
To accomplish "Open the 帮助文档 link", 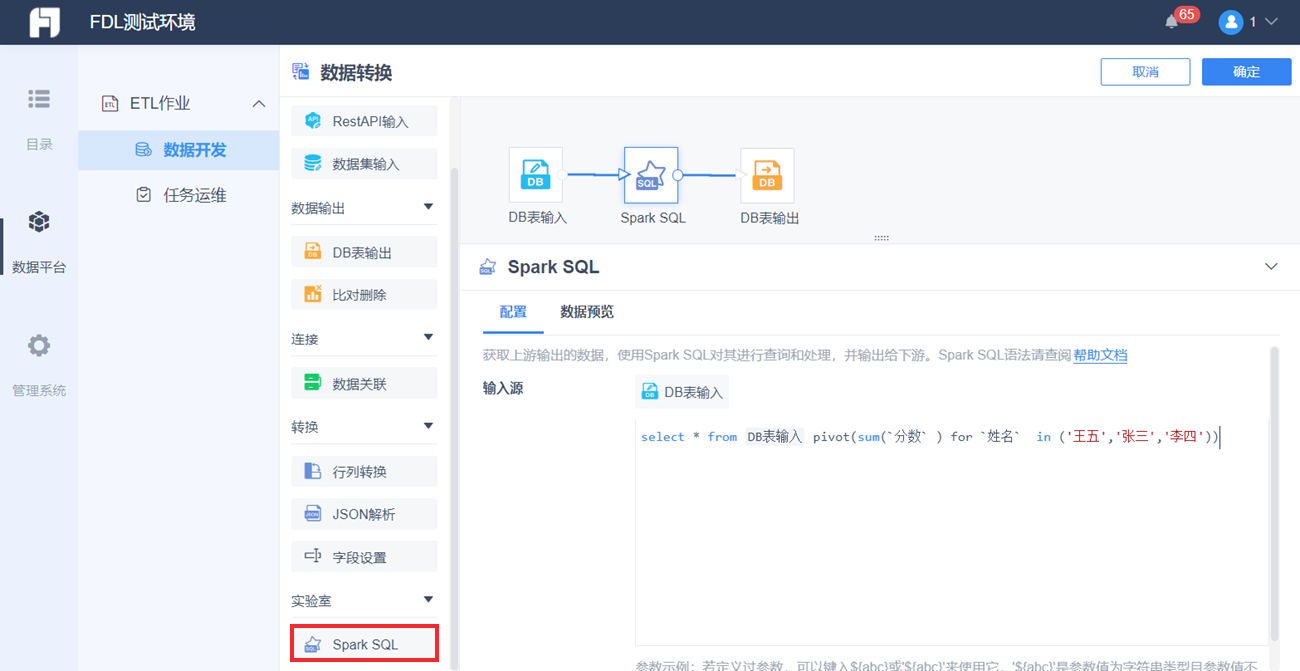I will tap(1100, 355).
